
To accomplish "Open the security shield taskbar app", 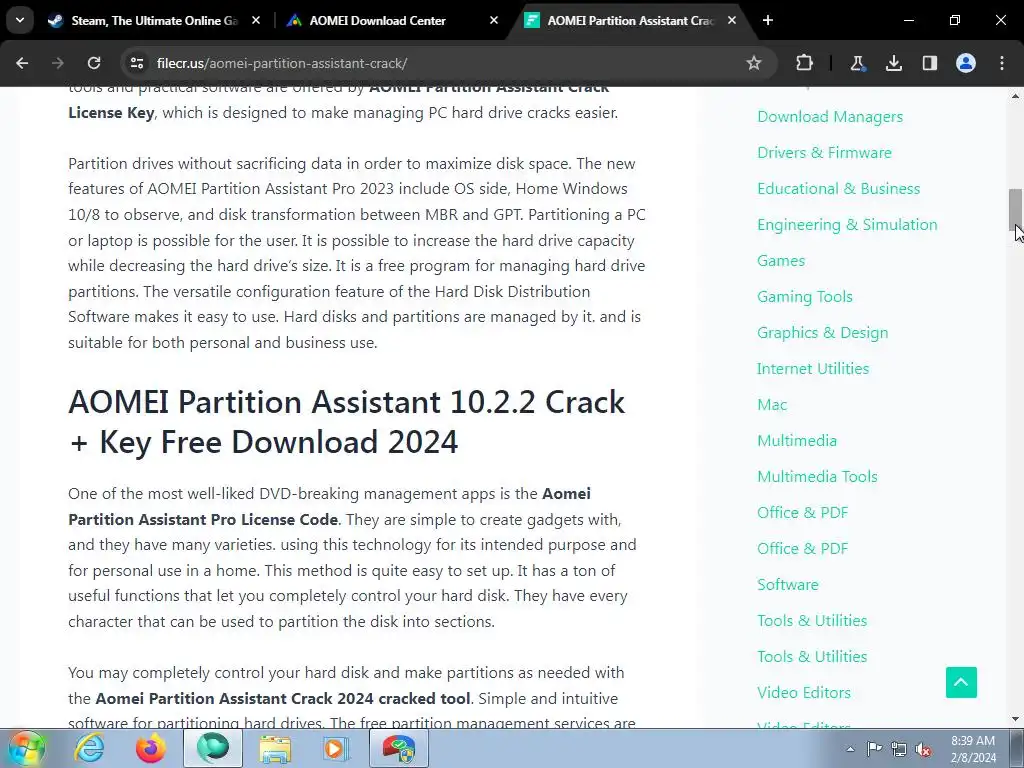I will [x=399, y=748].
